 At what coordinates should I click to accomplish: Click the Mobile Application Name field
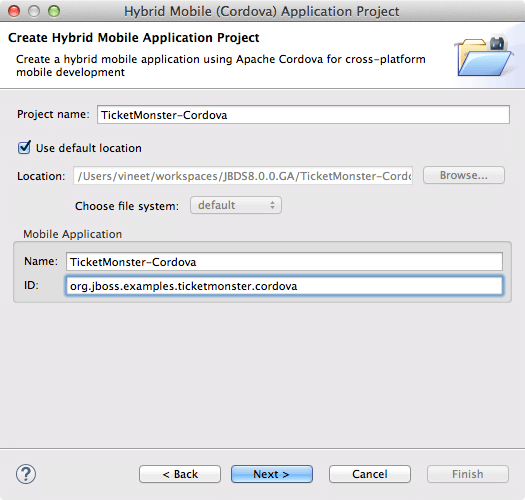coord(284,262)
